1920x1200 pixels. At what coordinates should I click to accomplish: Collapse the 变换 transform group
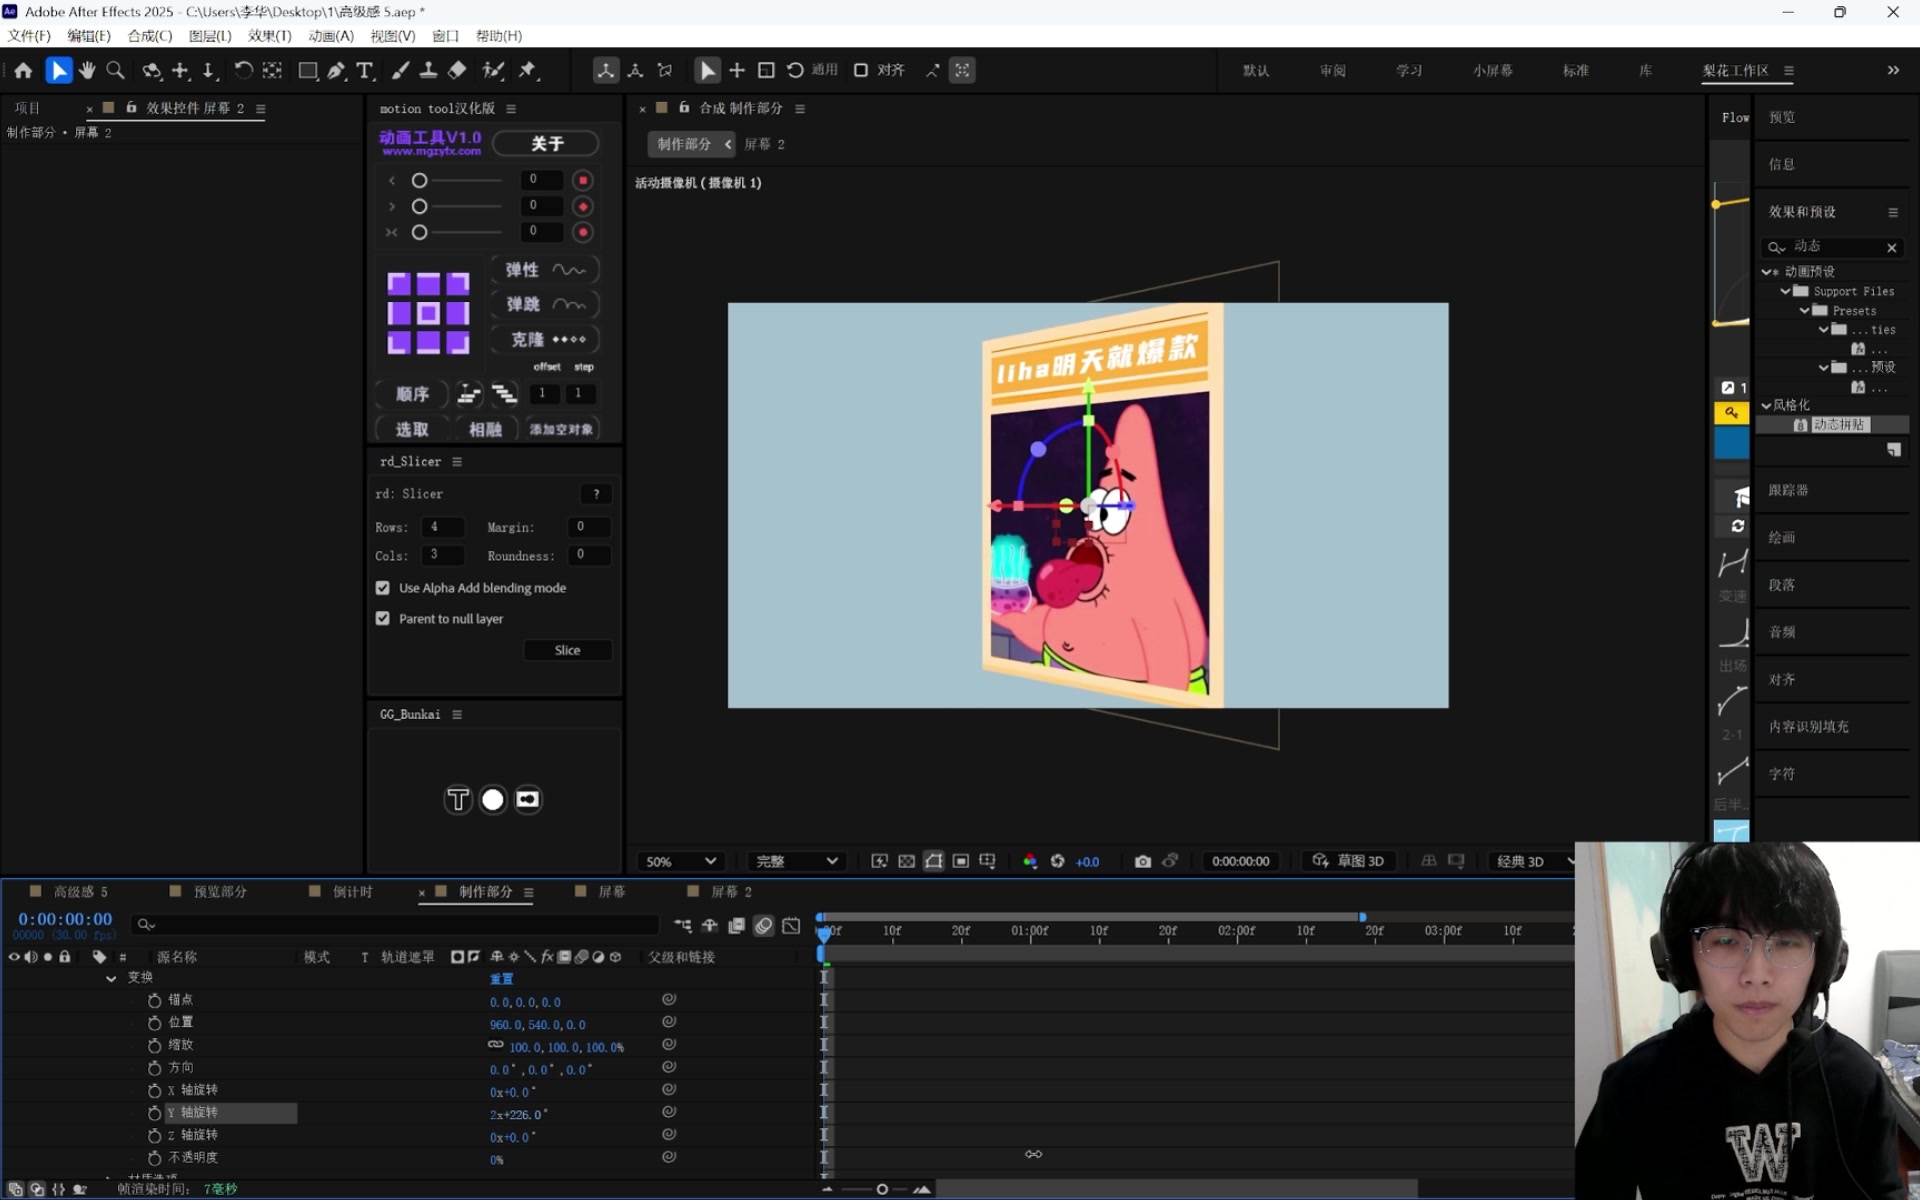(x=111, y=978)
